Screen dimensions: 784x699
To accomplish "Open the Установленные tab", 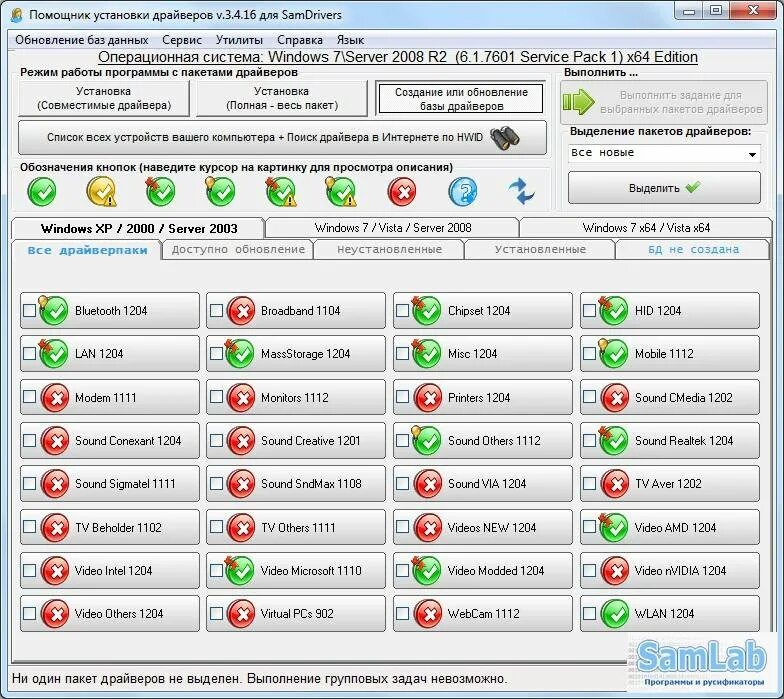I will [x=540, y=250].
